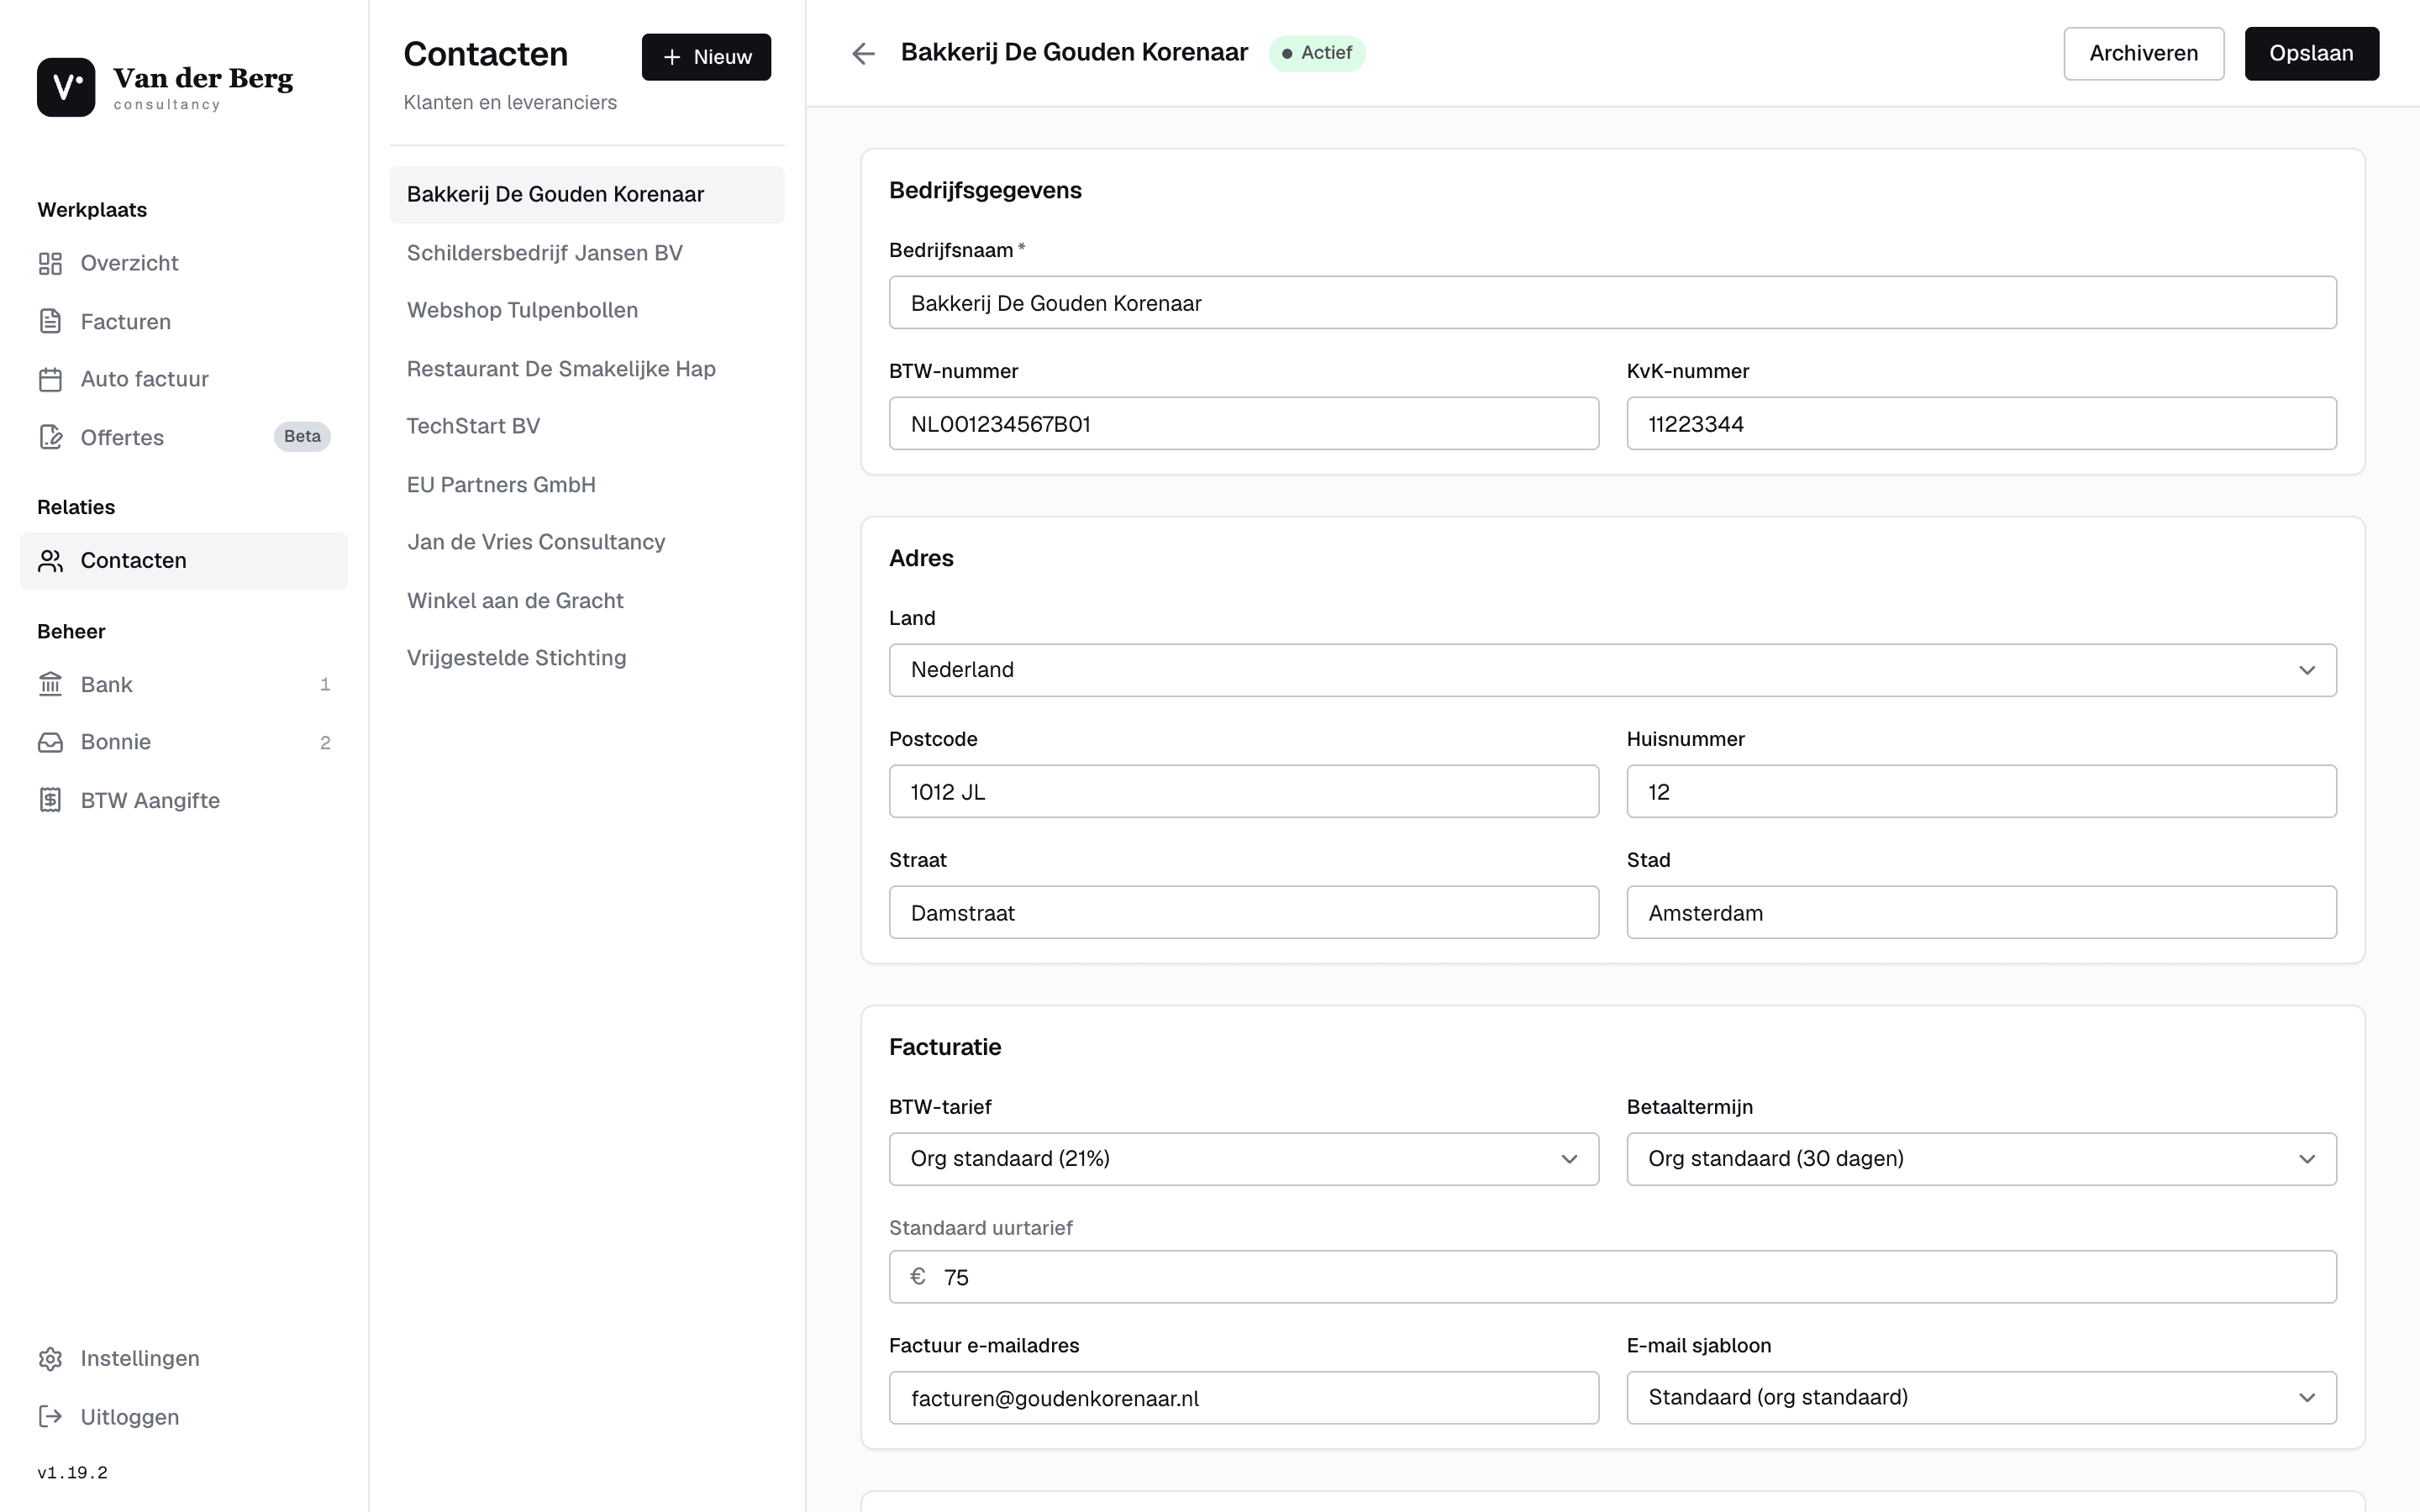The height and width of the screenshot is (1512, 2420).
Task: Open Overzicht in the sidebar
Action: [184, 263]
